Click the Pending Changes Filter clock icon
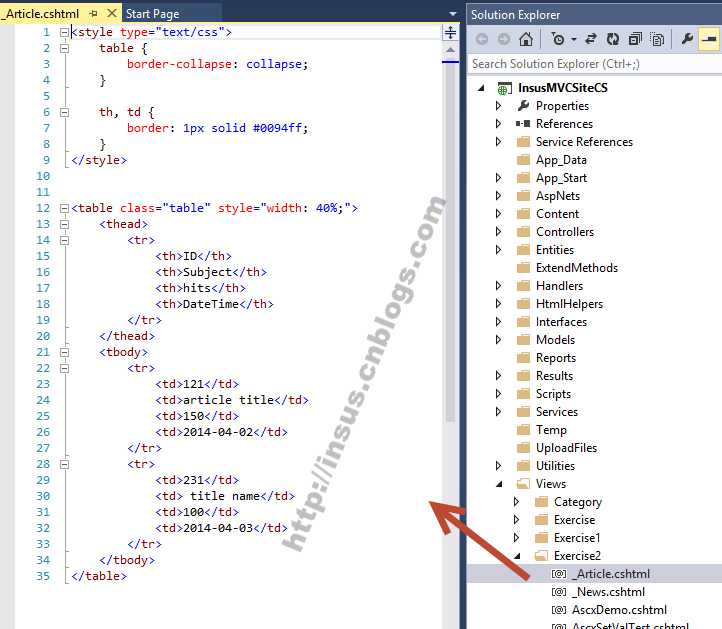The height and width of the screenshot is (629, 722). tap(558, 39)
